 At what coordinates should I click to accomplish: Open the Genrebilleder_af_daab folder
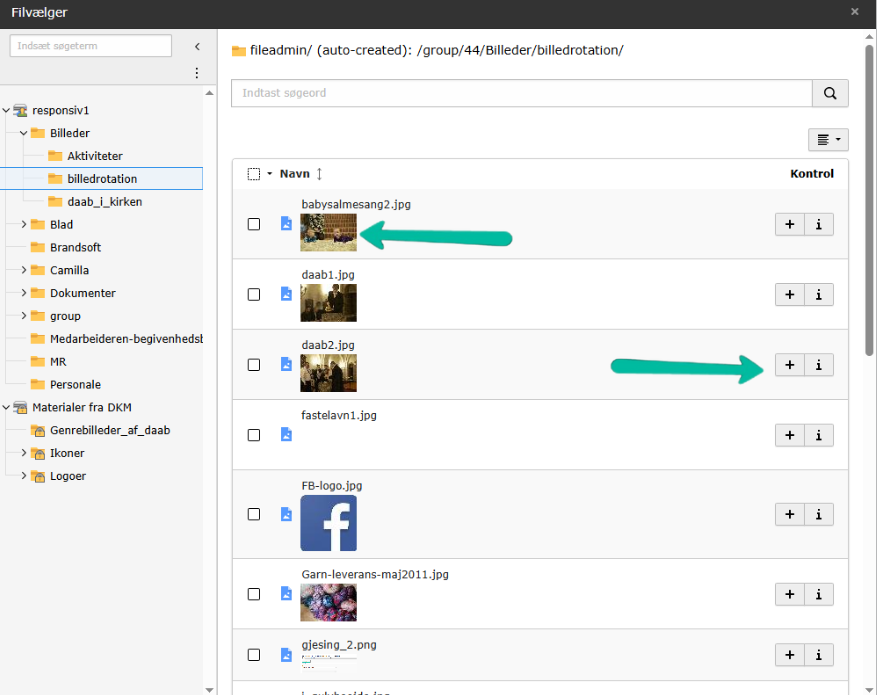[x=109, y=430]
